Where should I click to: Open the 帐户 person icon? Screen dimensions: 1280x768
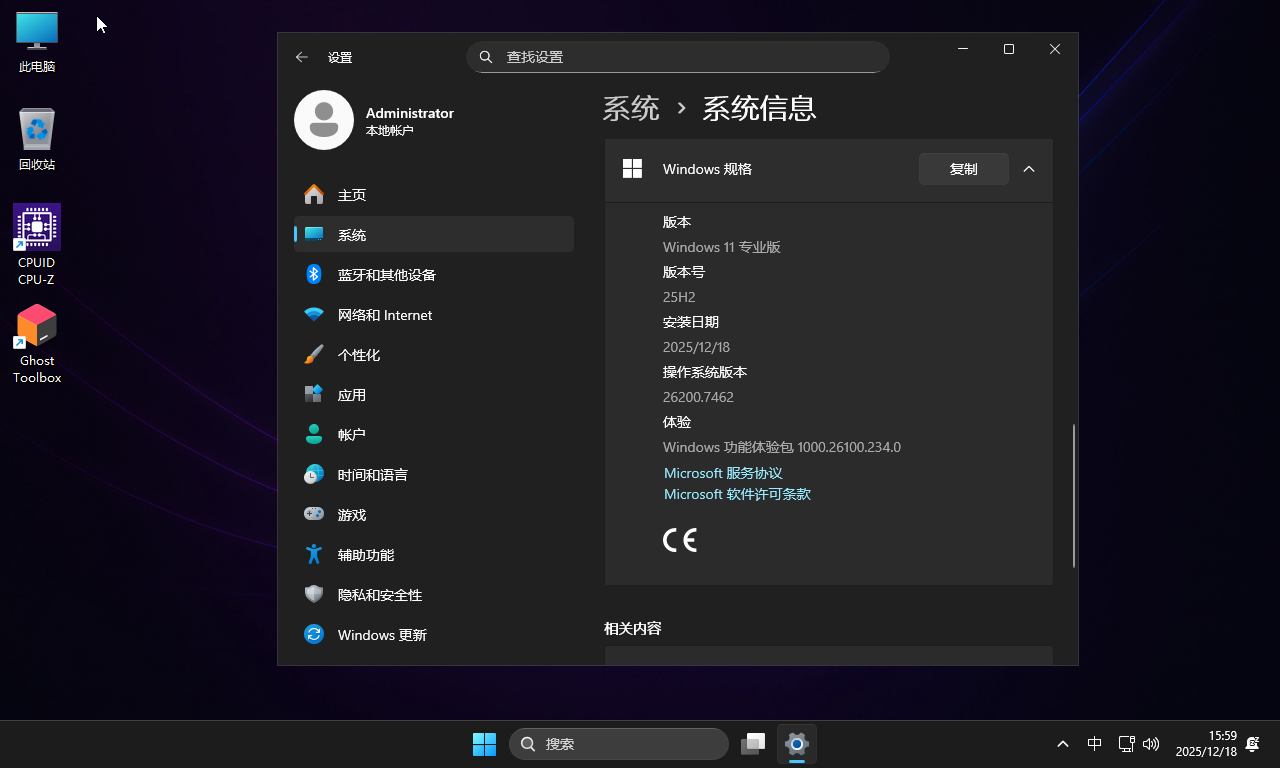pos(314,435)
